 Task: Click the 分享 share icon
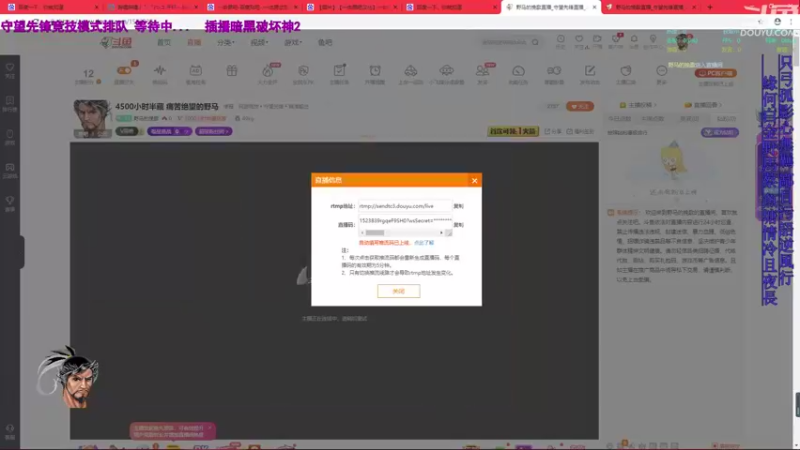(554, 131)
